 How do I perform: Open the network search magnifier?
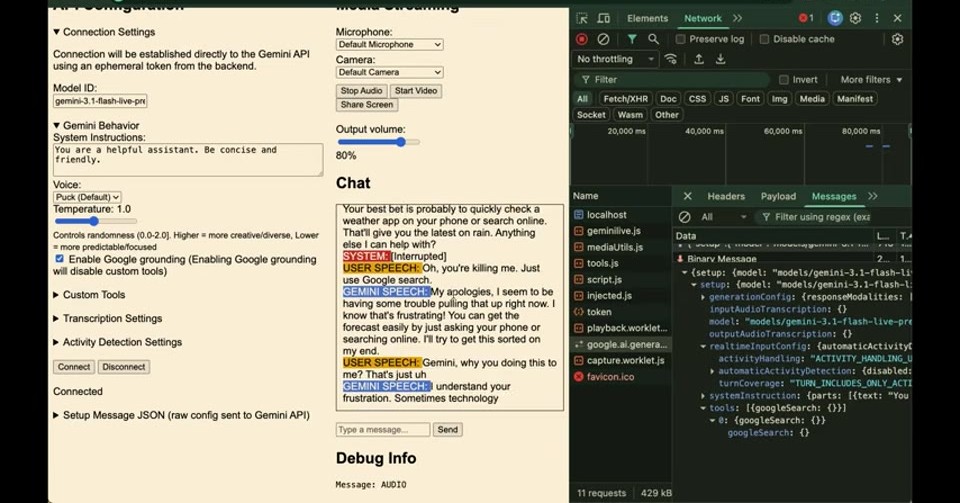[653, 39]
